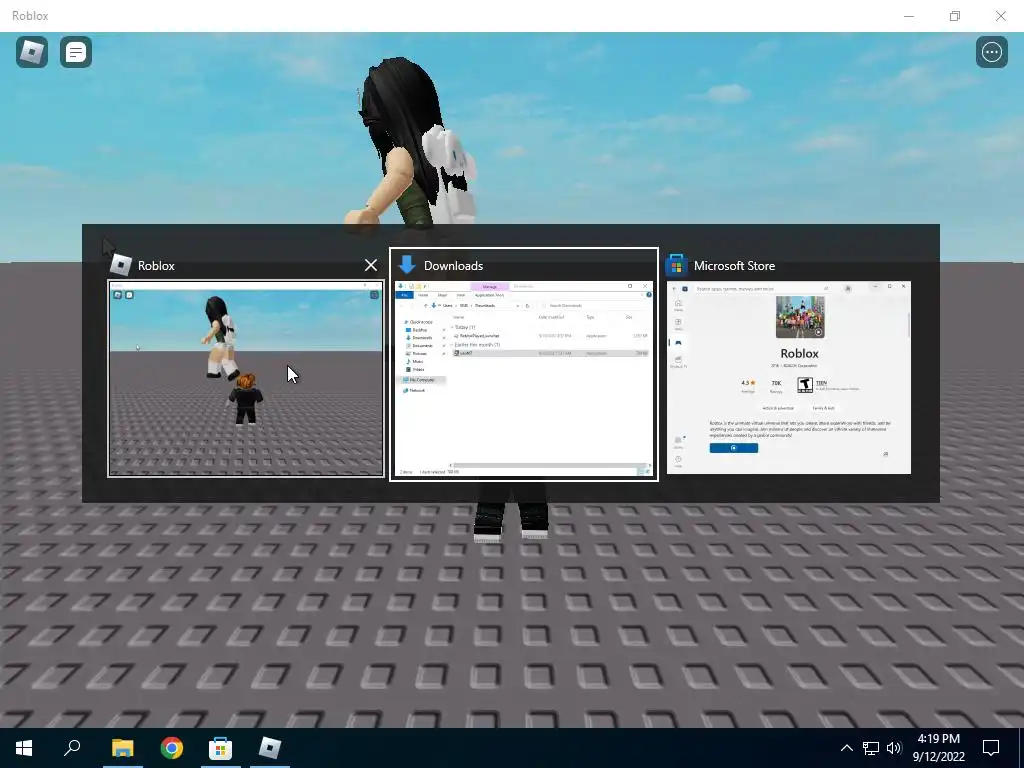
Task: Restore down the Roblox window
Action: (x=955, y=16)
